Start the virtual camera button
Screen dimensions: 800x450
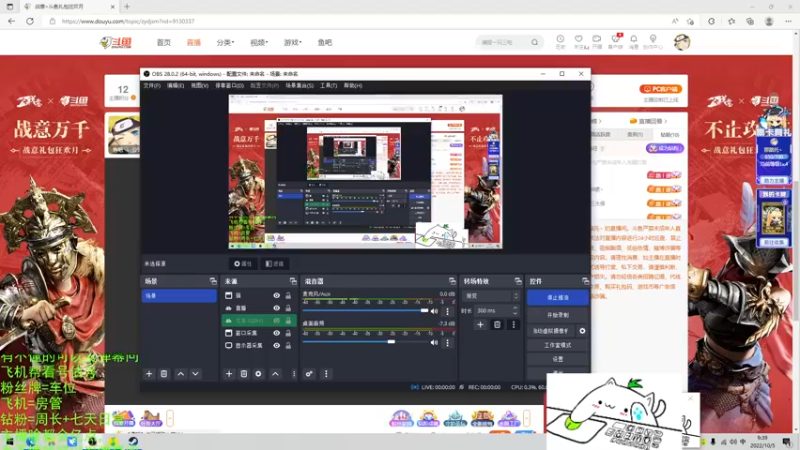tap(551, 331)
